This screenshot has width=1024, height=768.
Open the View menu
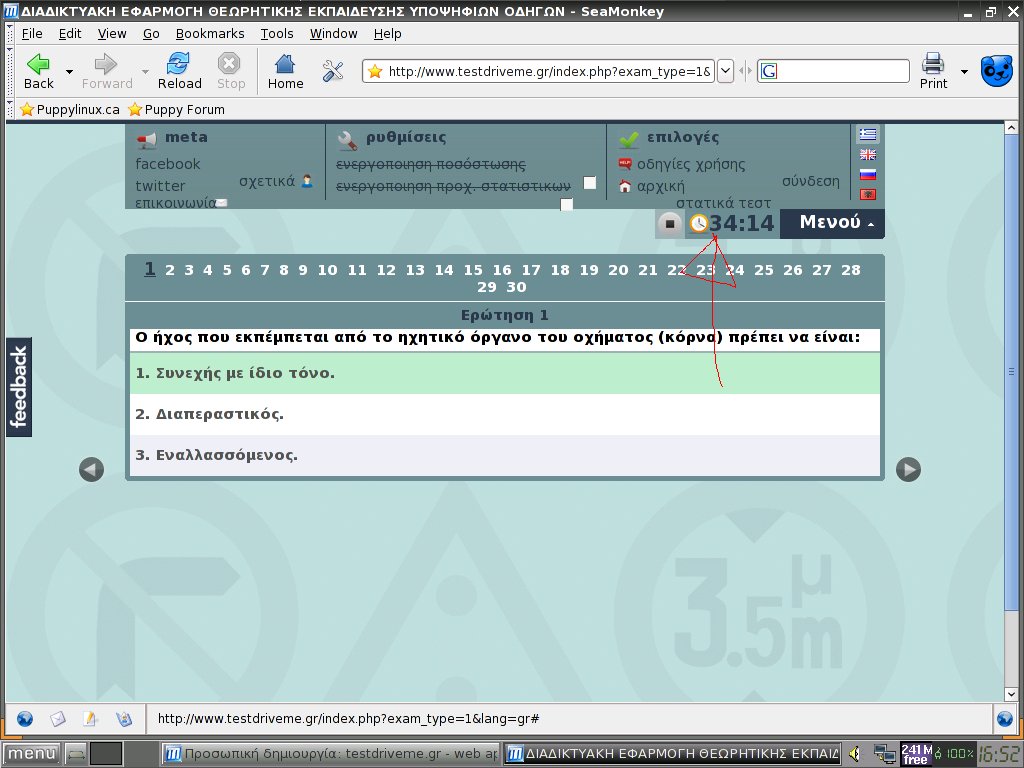click(112, 33)
